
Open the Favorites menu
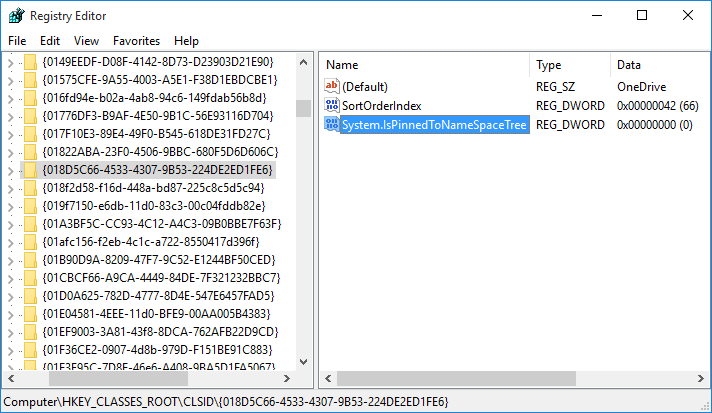[136, 41]
